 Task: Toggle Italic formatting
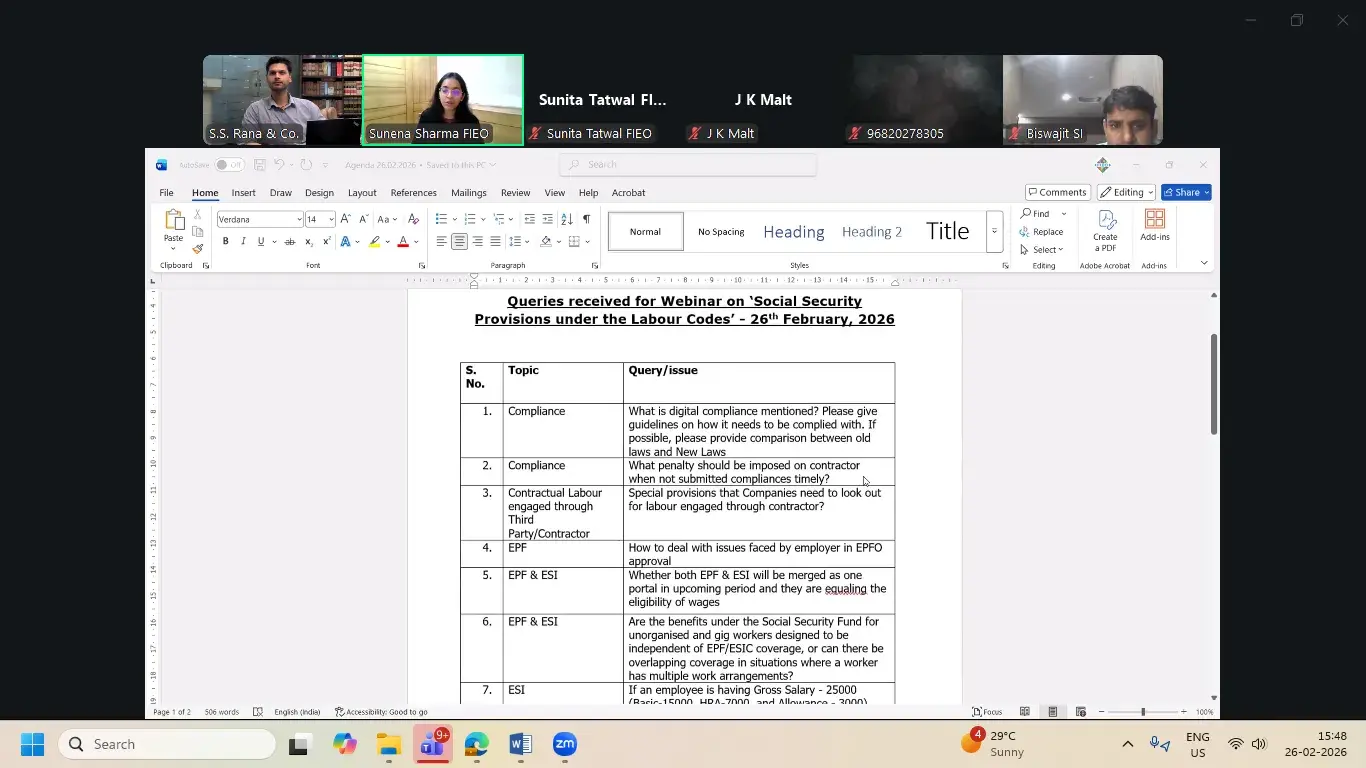(243, 241)
